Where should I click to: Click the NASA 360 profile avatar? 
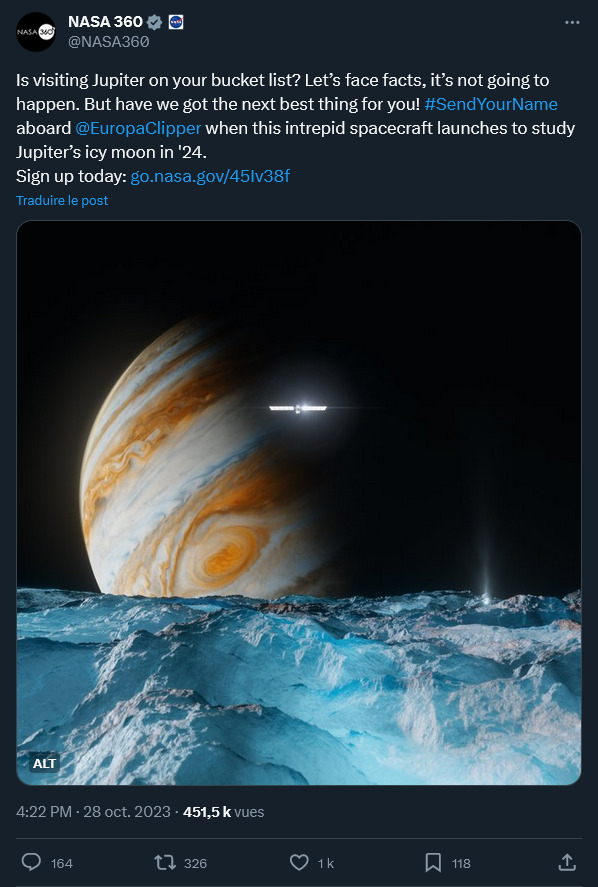[x=36, y=32]
